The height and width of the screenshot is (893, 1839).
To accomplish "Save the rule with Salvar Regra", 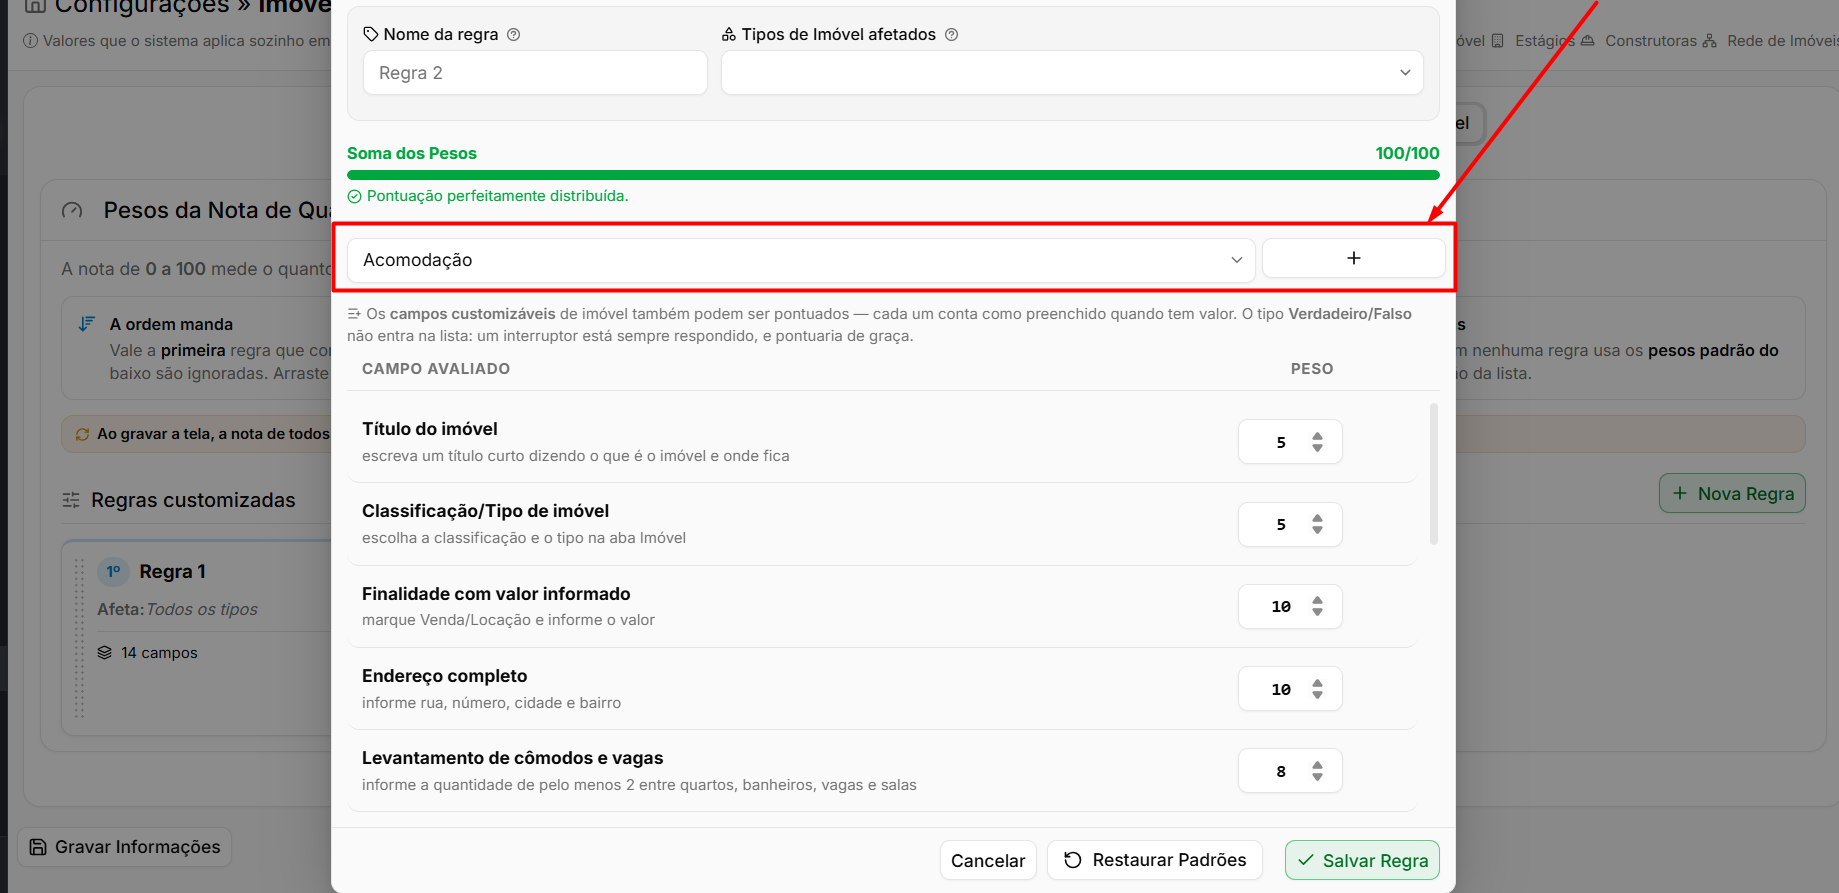I will 1362,860.
